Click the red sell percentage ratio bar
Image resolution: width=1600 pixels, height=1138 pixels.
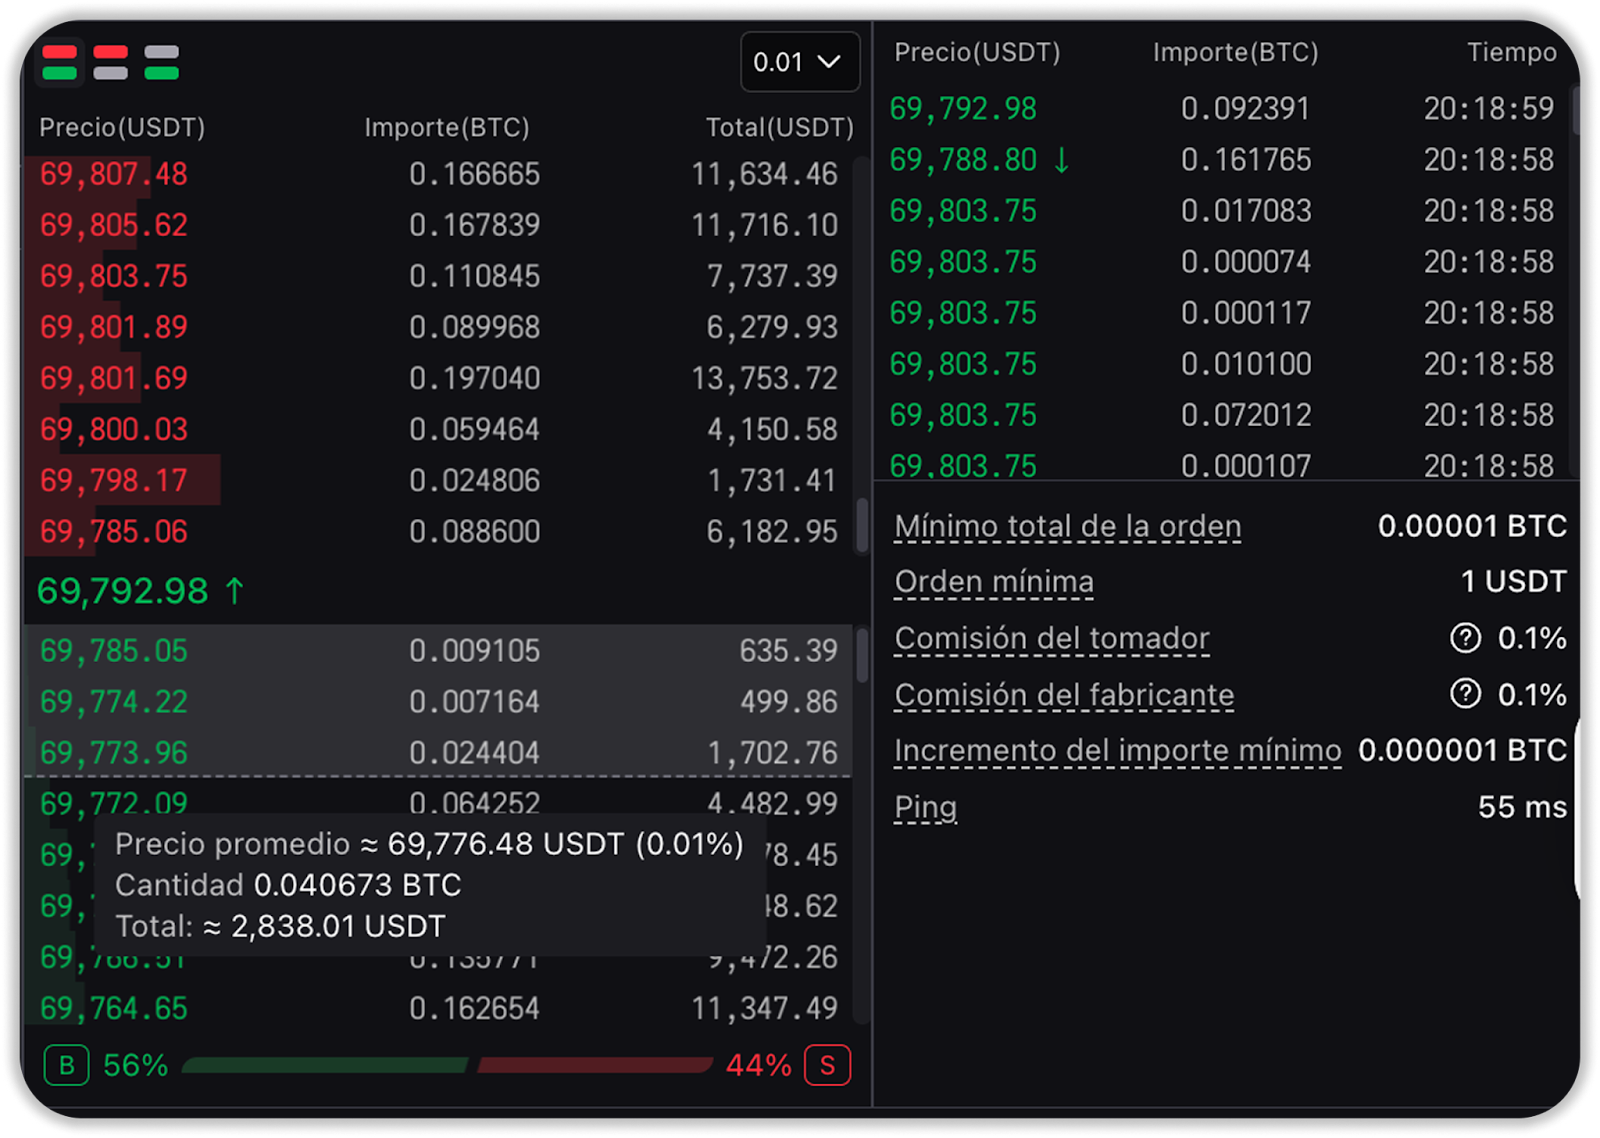point(594,1066)
